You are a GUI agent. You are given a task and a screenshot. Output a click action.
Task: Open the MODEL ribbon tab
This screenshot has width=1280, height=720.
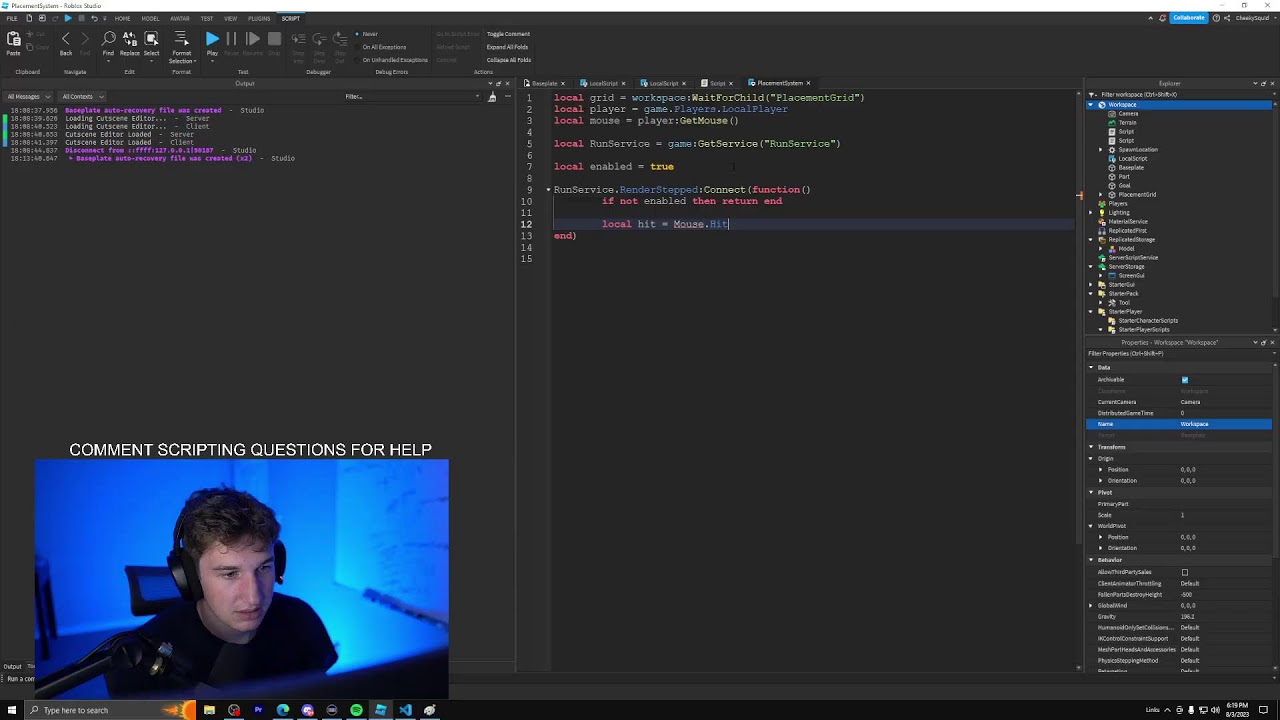tap(150, 18)
